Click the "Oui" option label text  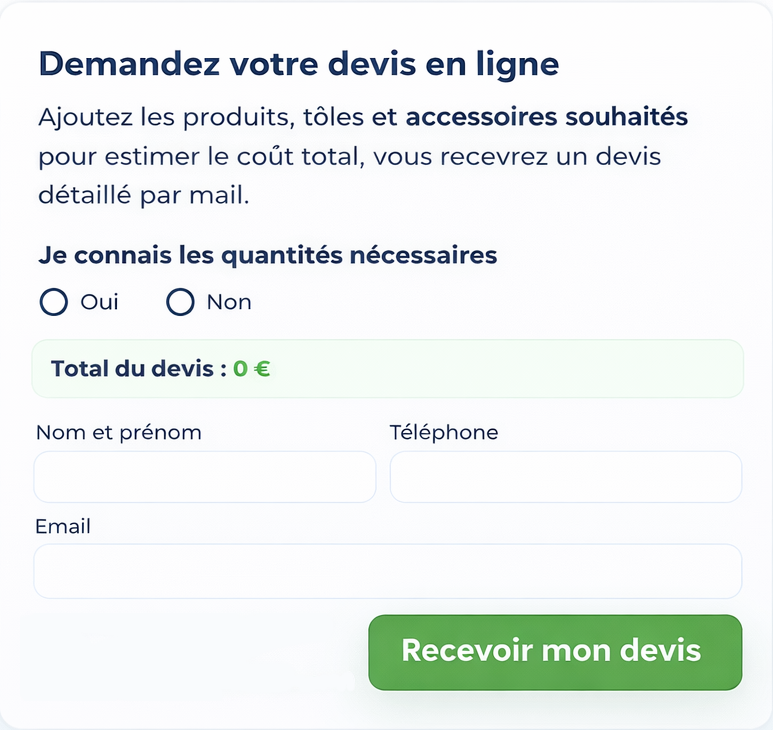pos(99,302)
